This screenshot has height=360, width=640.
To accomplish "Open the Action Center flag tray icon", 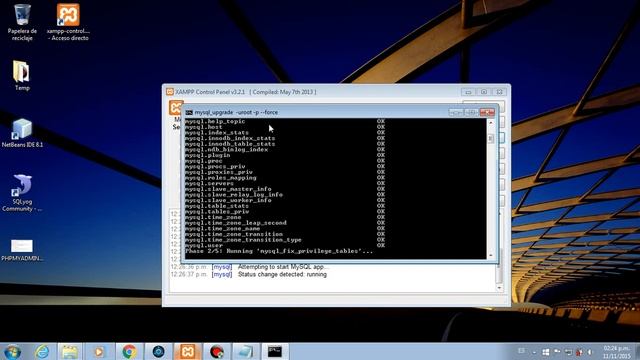I will (557, 352).
